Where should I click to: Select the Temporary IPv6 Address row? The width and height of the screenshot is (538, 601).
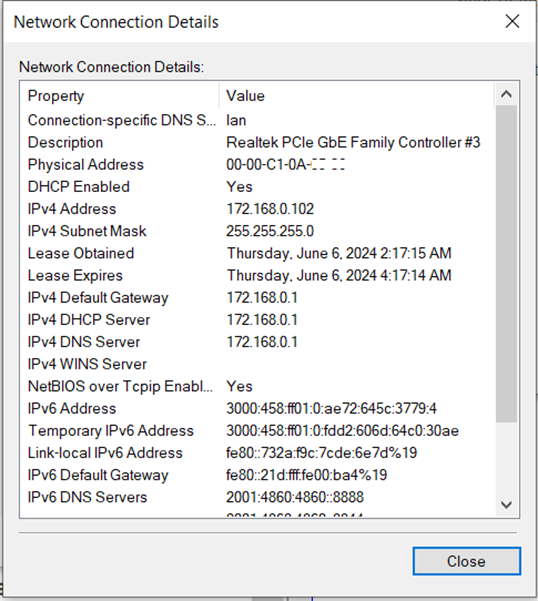pos(258,431)
